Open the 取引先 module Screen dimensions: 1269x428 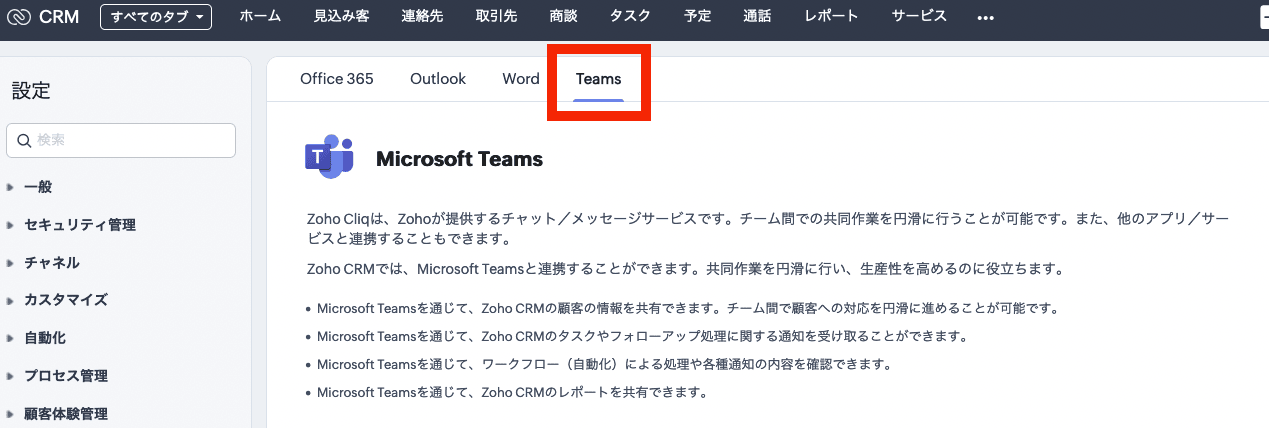click(496, 16)
